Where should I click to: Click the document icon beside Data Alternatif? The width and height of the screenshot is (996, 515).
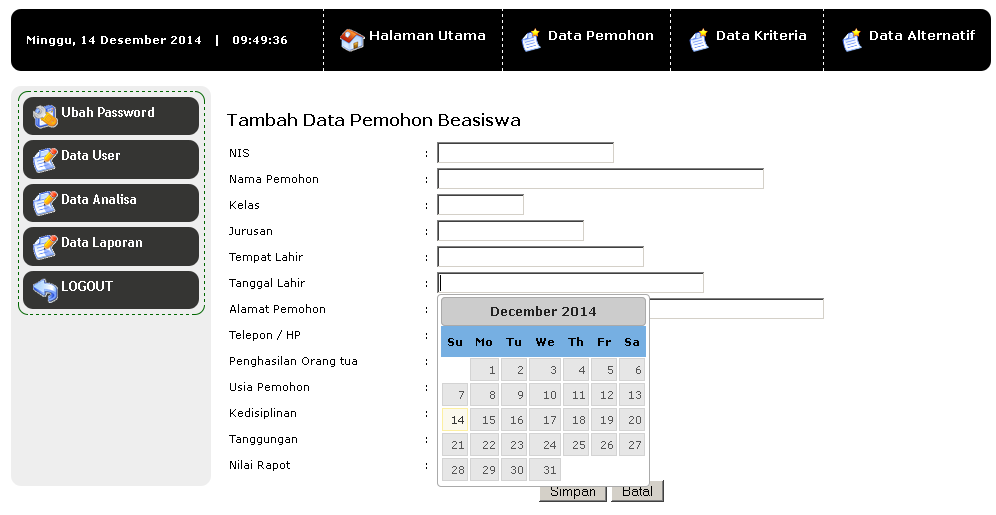pos(852,40)
